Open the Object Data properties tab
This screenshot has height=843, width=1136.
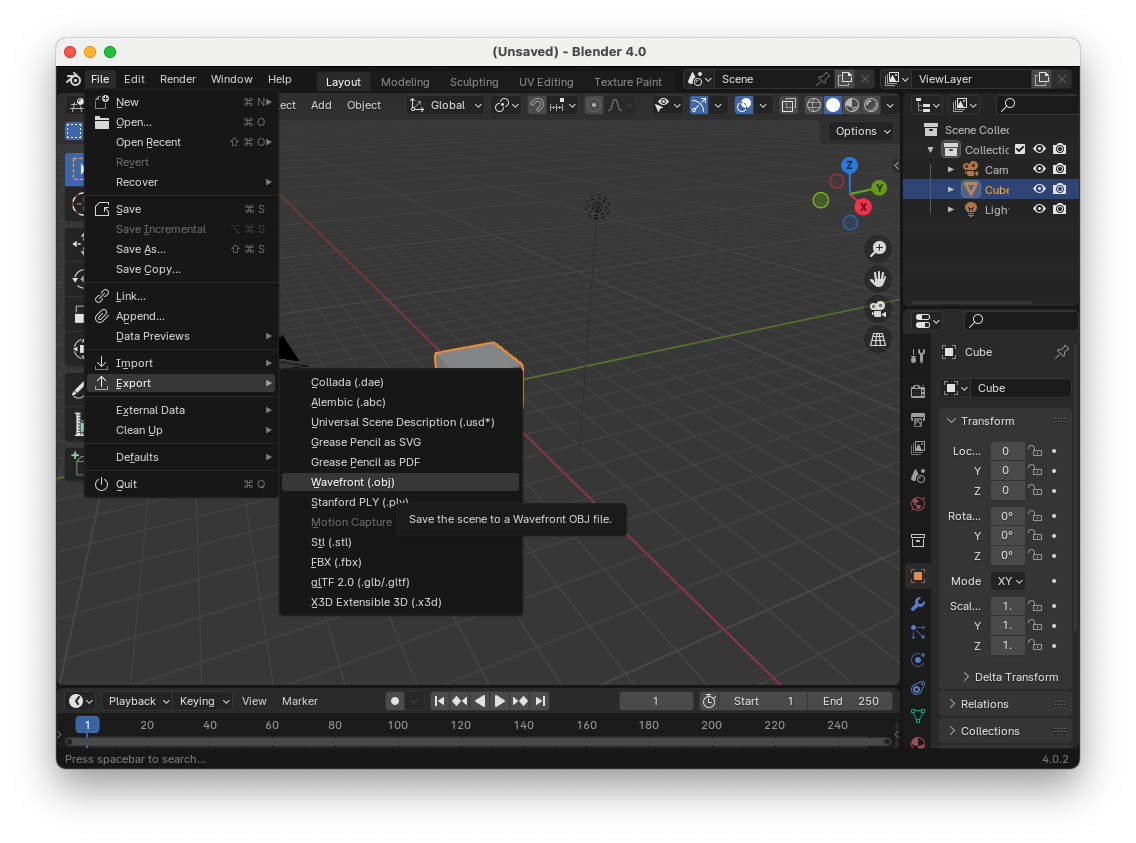918,716
